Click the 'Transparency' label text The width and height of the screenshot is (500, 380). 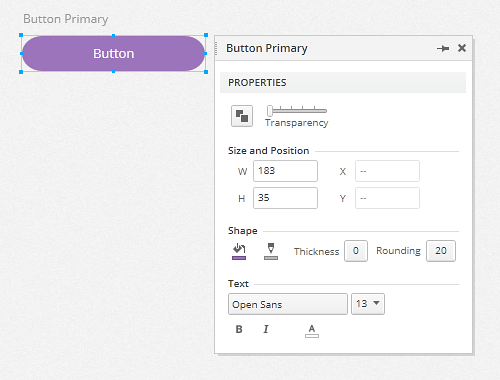297,123
